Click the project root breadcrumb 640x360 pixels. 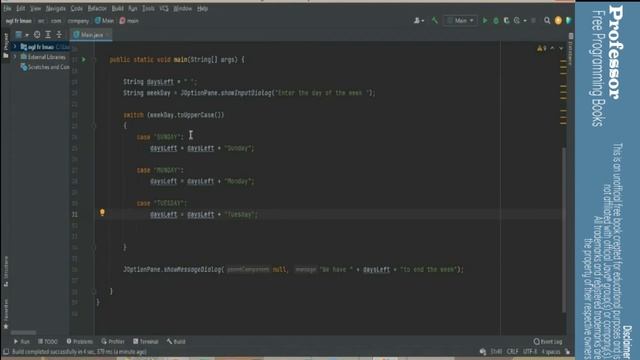(18, 20)
